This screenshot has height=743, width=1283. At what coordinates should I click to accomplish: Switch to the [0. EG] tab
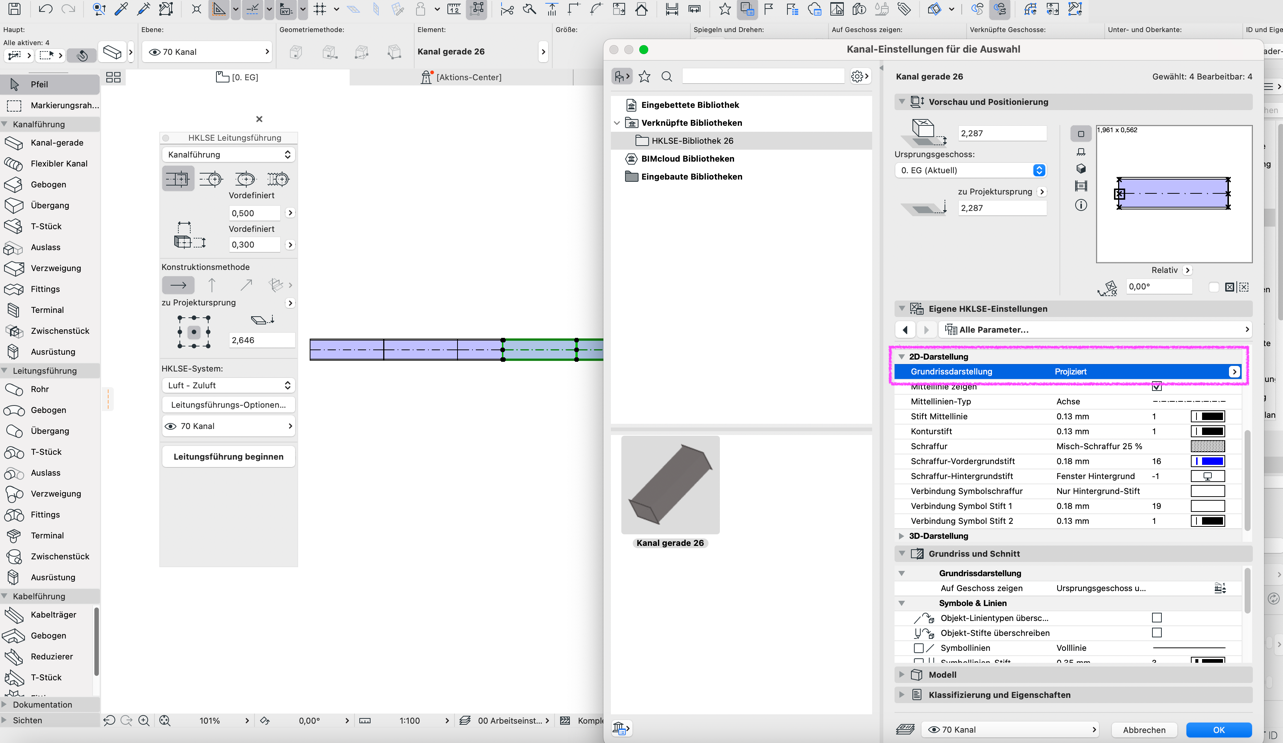tap(237, 77)
